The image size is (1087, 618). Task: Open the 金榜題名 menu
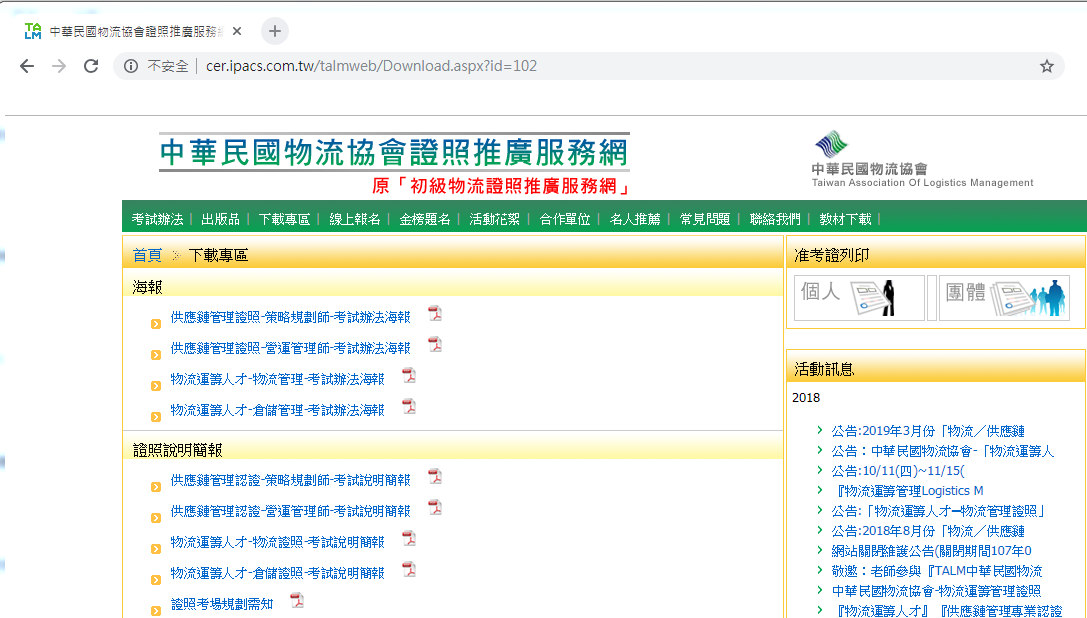tap(425, 219)
